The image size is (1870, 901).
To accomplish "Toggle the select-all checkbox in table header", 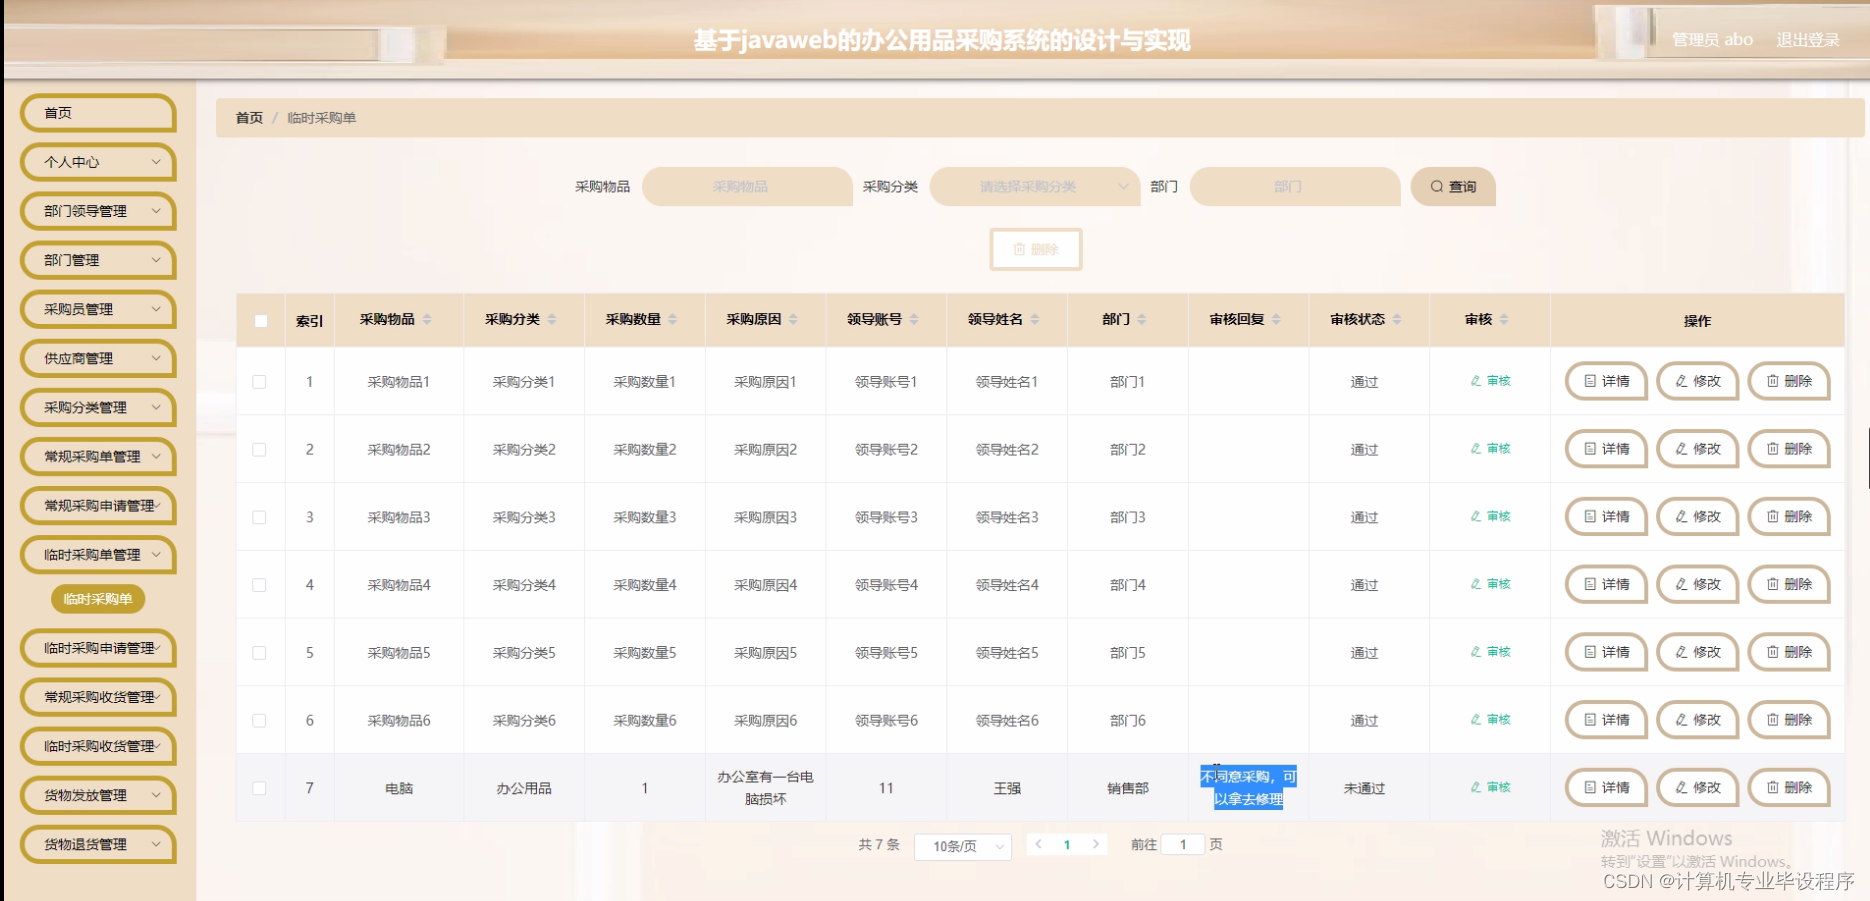I will click(x=260, y=320).
